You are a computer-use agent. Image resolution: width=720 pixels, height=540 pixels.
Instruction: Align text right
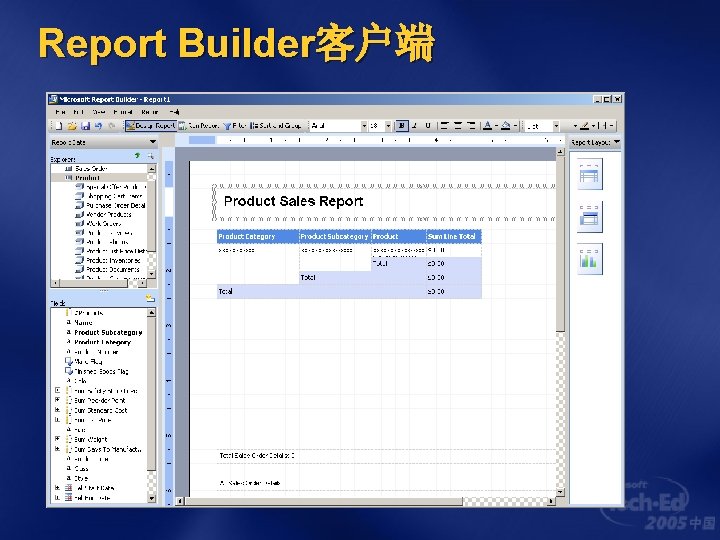(x=471, y=125)
